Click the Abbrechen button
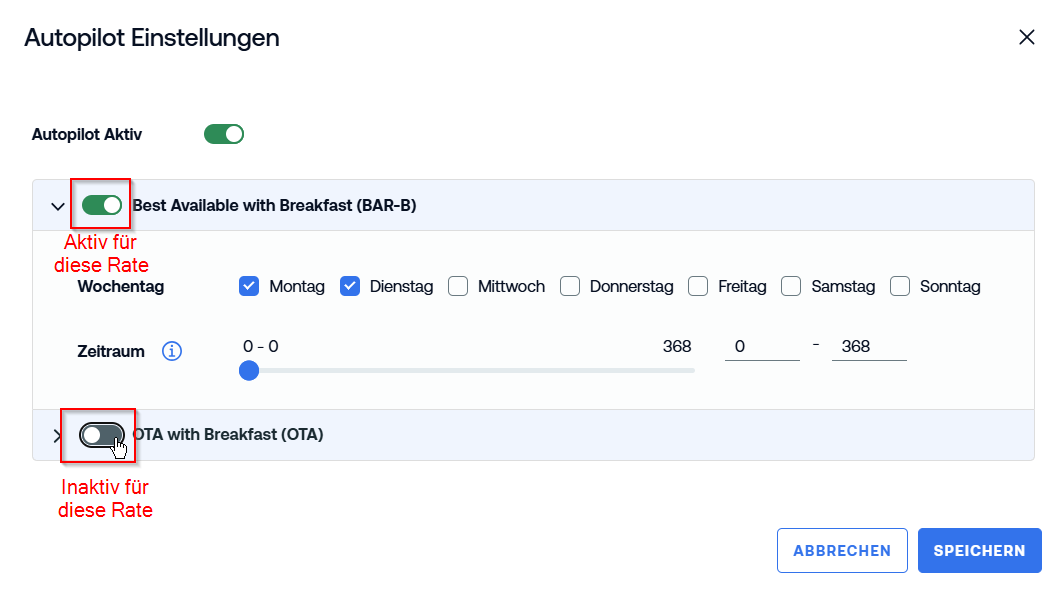 point(842,550)
